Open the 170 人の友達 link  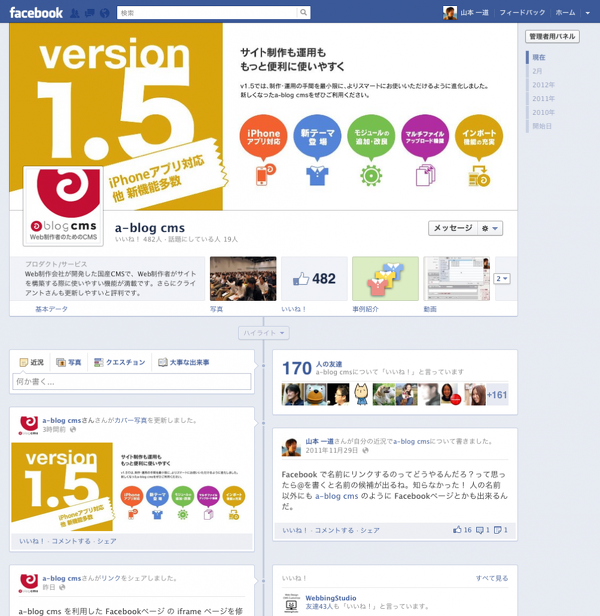pyautogui.click(x=312, y=368)
